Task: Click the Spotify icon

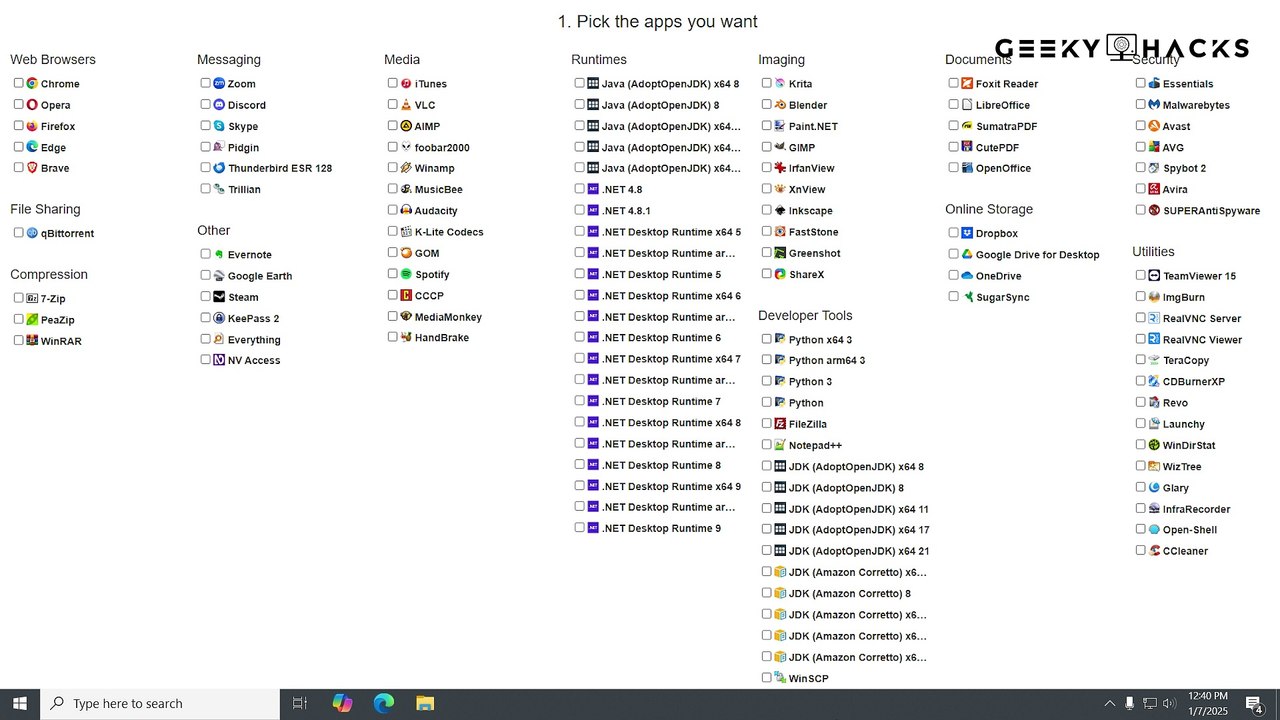Action: (x=406, y=274)
